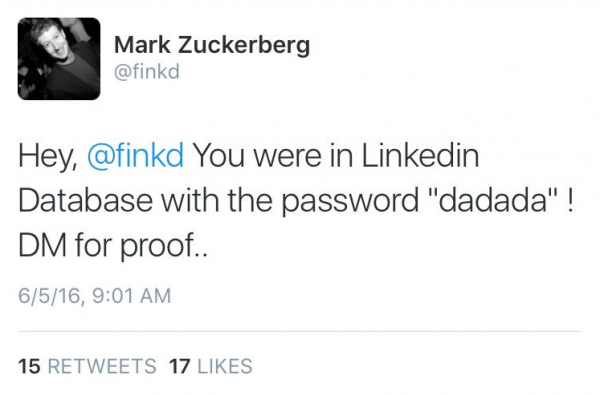Open the 6/5/16, 9:01 AM timestamp
The width and height of the screenshot is (600, 395).
point(95,296)
